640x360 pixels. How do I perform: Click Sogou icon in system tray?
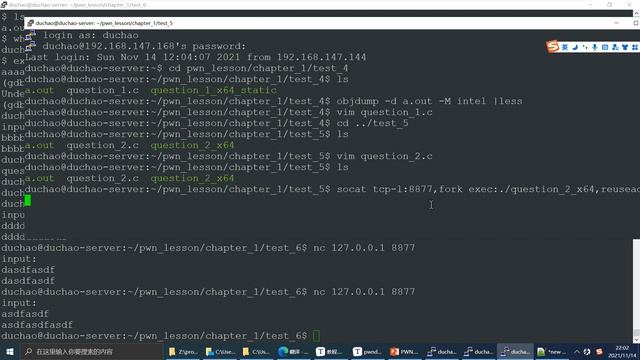[x=599, y=351]
